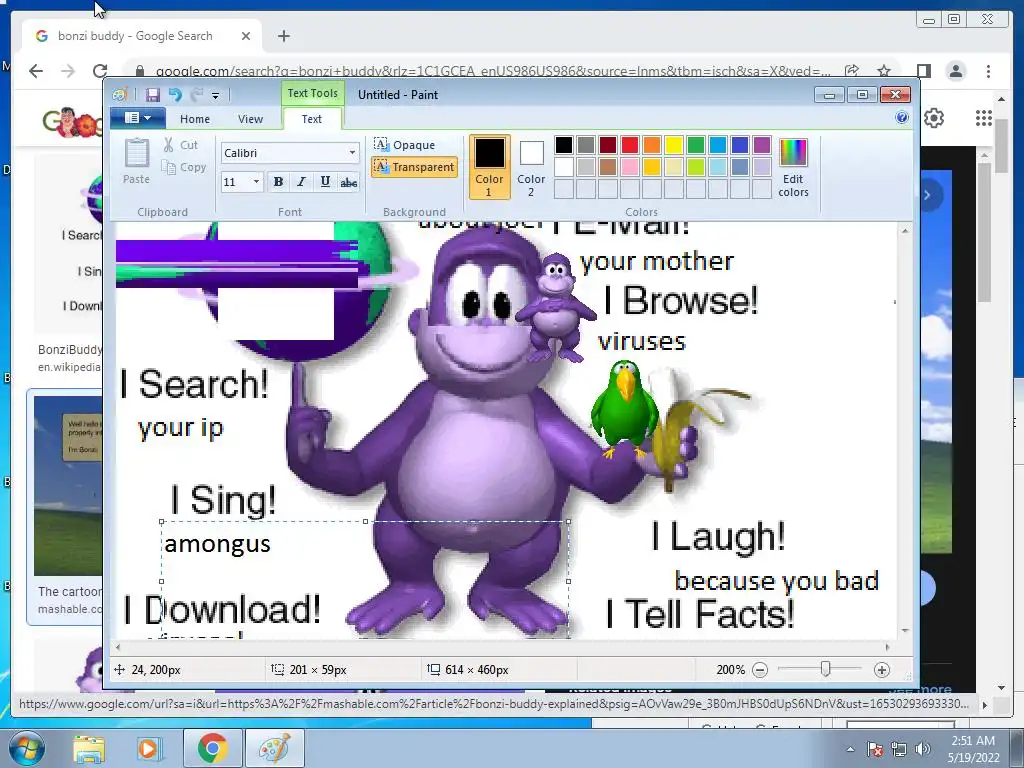Open the blue Paint file menu button
Image resolution: width=1024 pixels, height=768 pixels.
pyautogui.click(x=137, y=118)
